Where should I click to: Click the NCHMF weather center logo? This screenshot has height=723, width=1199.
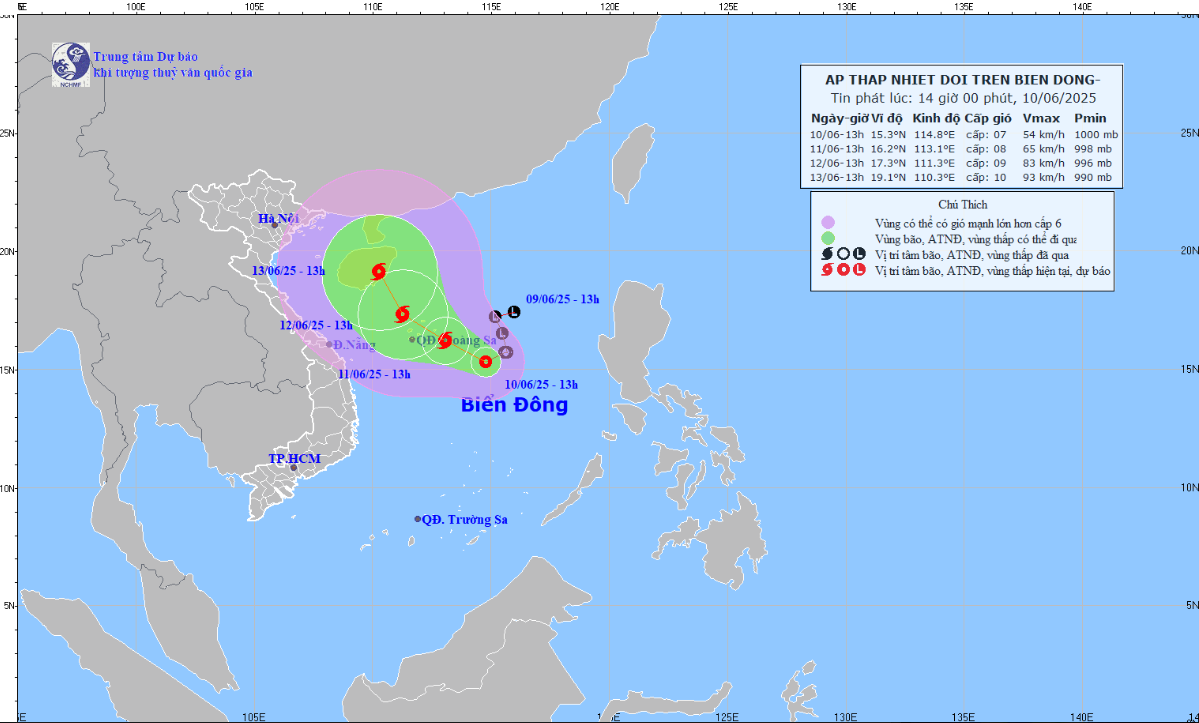pyautogui.click(x=70, y=64)
